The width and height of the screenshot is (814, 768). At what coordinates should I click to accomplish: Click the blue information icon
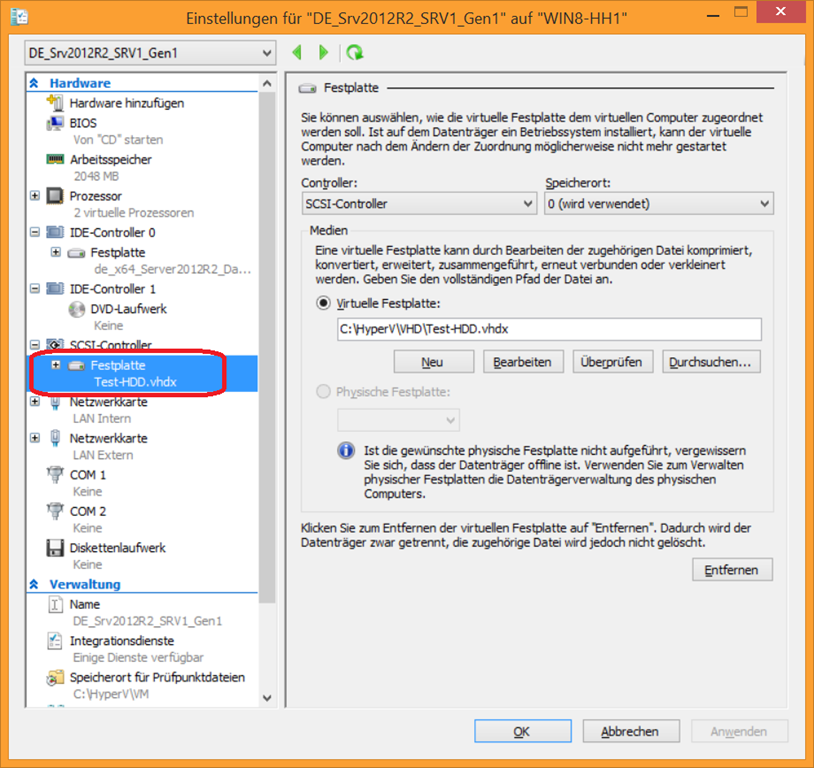click(x=346, y=450)
